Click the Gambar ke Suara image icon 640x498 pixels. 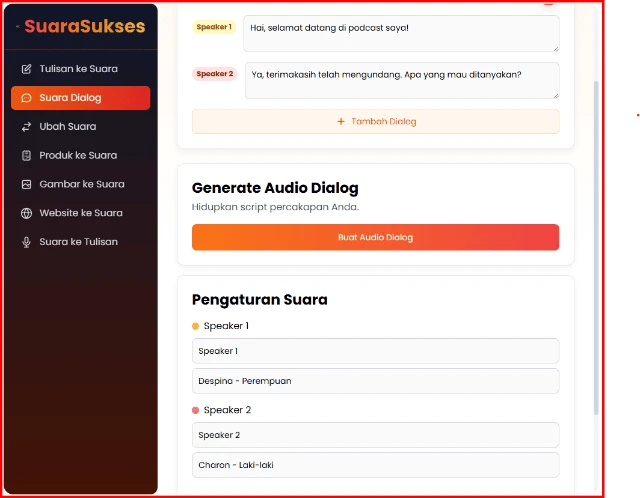click(27, 184)
